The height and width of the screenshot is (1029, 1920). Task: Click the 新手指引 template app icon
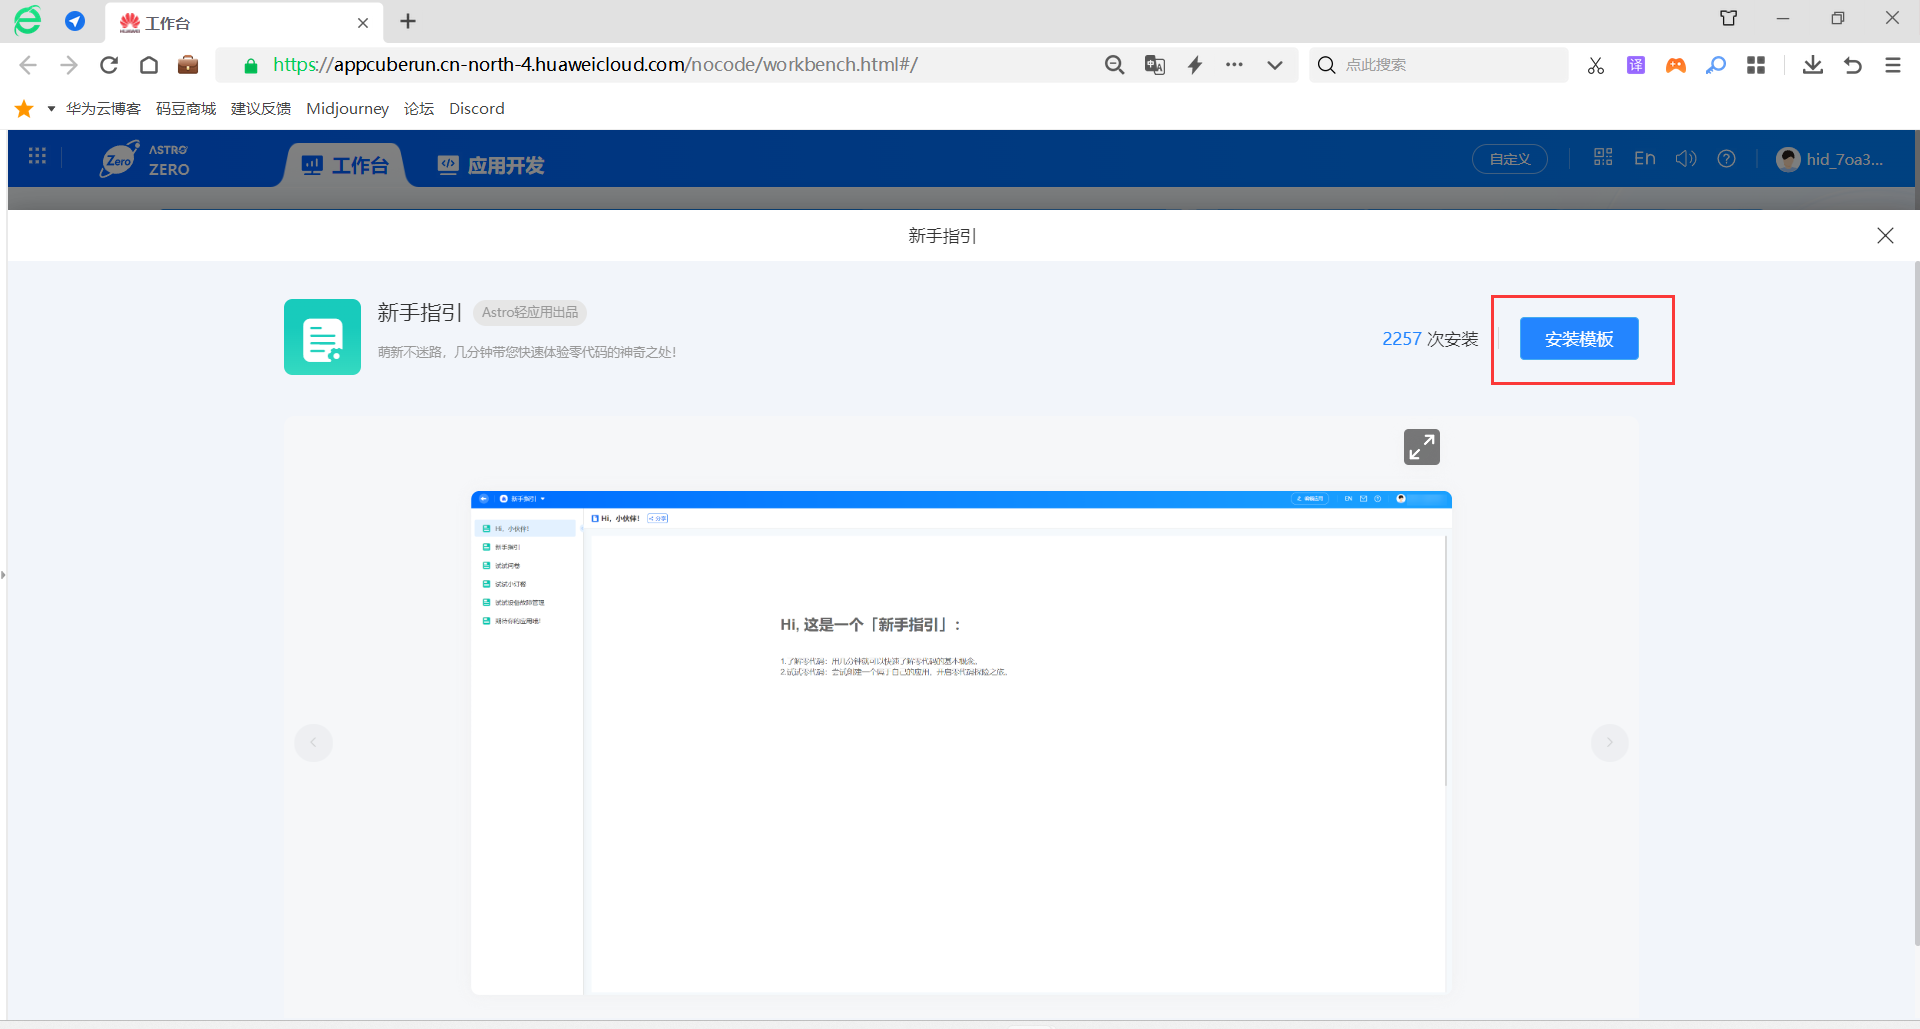click(x=322, y=337)
